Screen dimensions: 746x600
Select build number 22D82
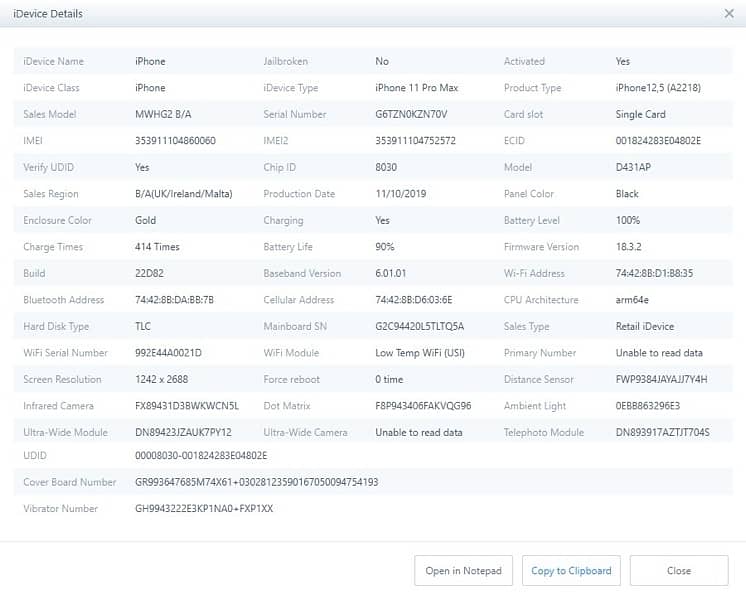[149, 274]
